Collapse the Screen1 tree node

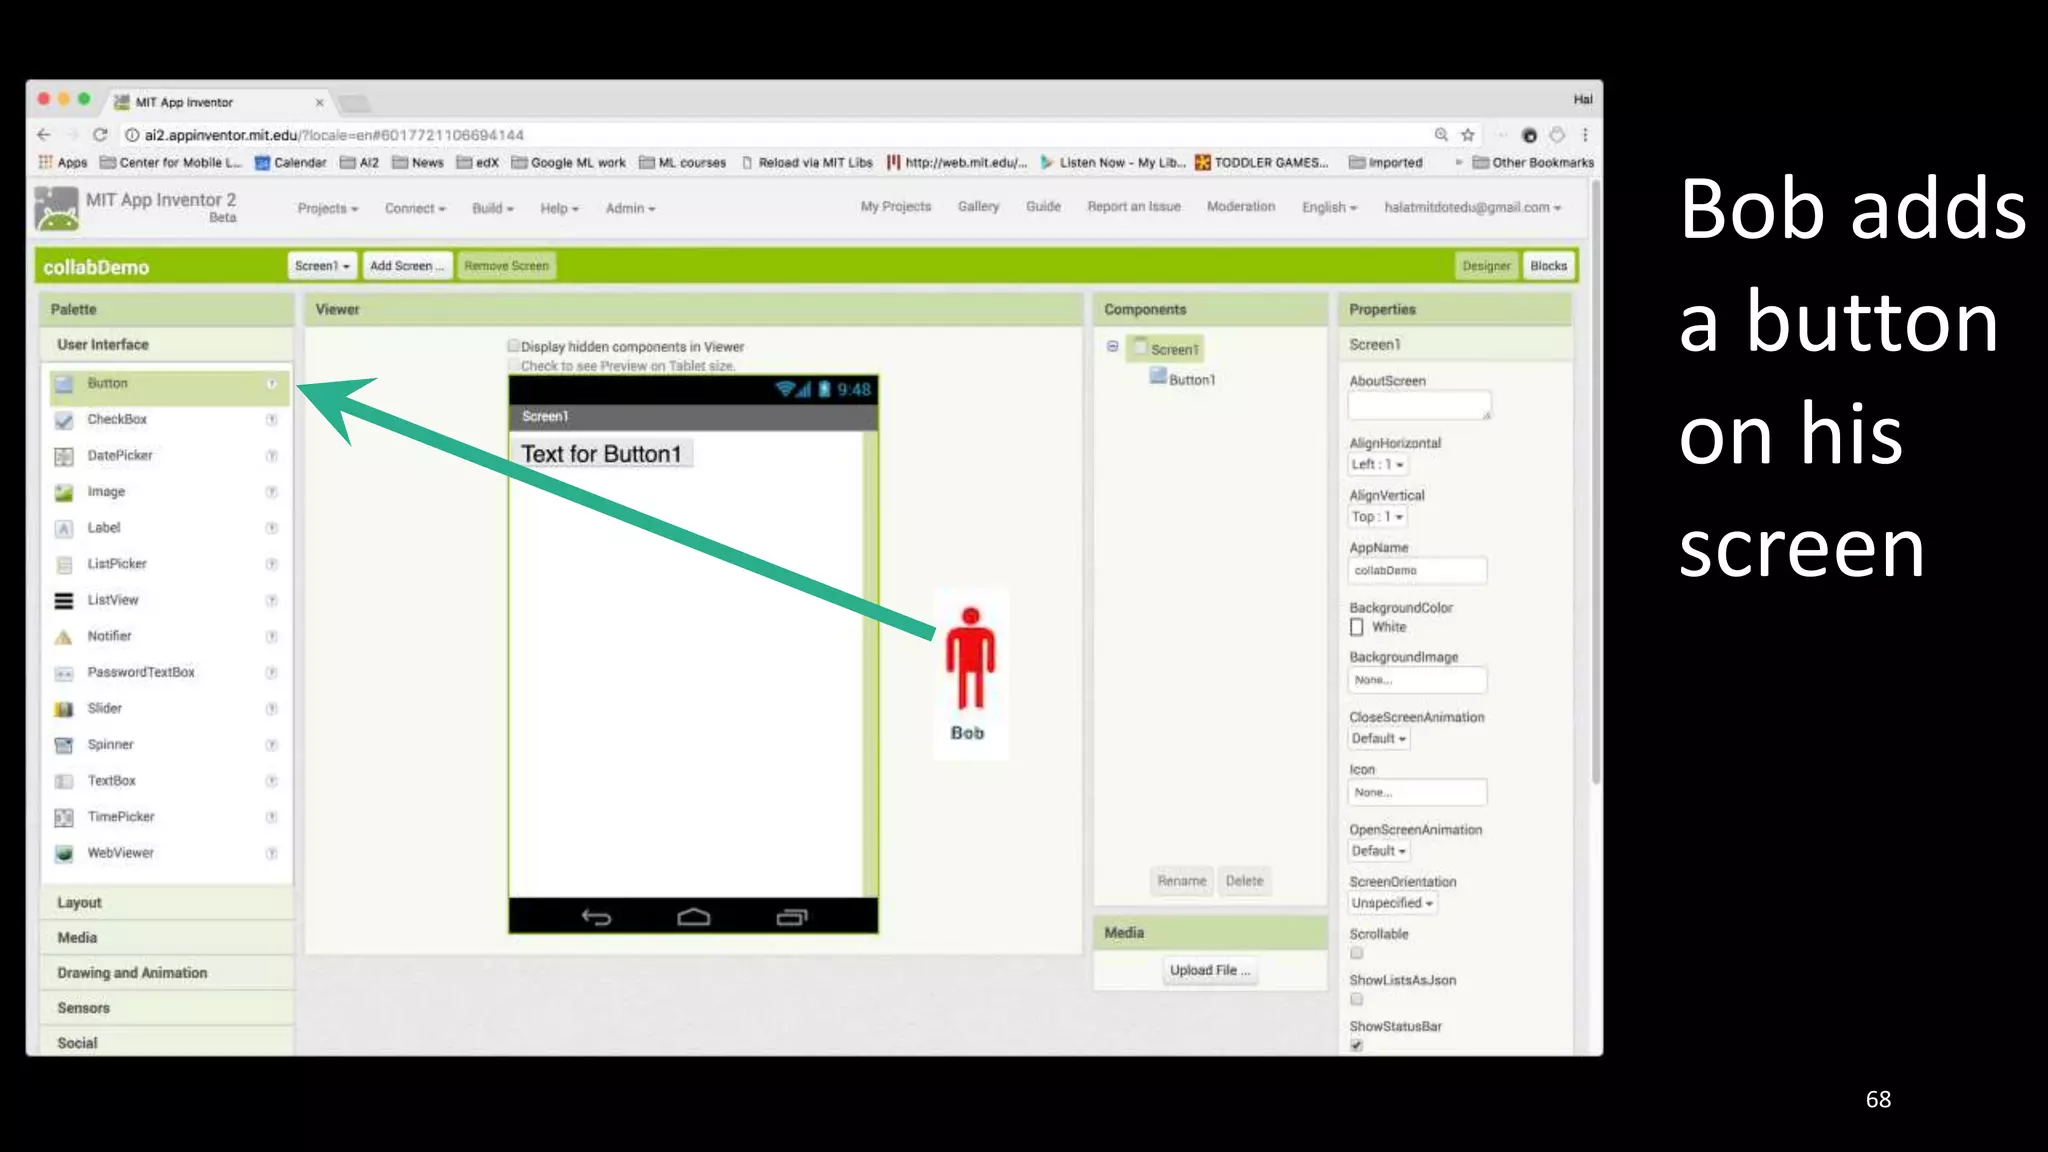1112,347
